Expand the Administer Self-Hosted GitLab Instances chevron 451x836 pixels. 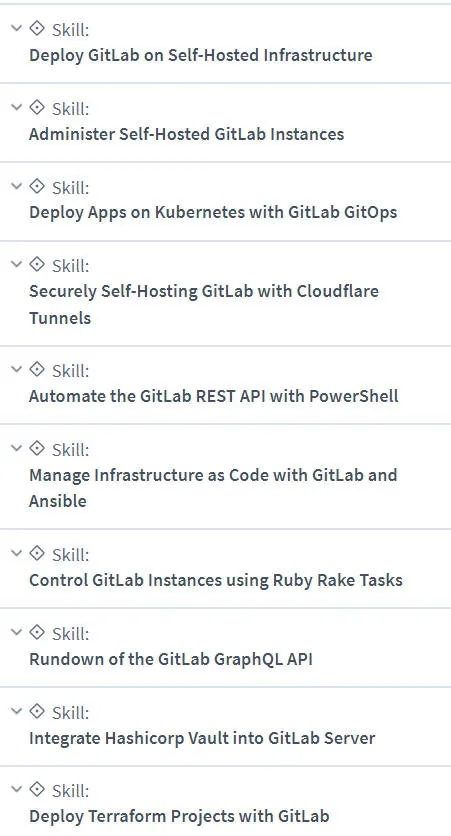point(17,107)
